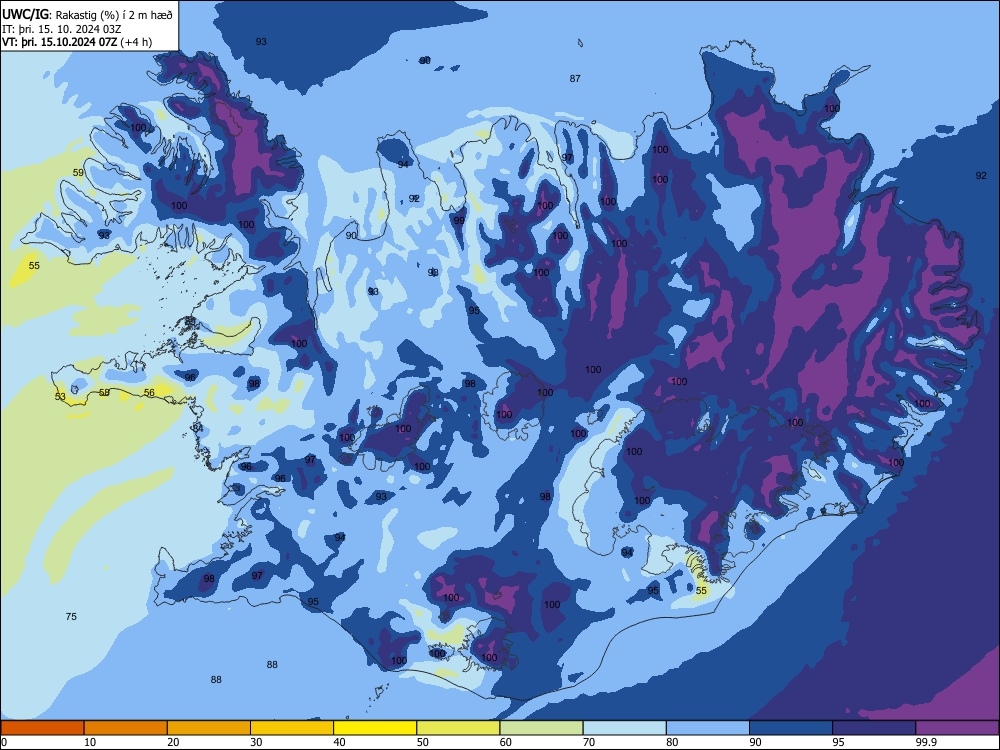This screenshot has height=750, width=1000.
Task: Click the '50' legend scale label
Action: [x=423, y=742]
